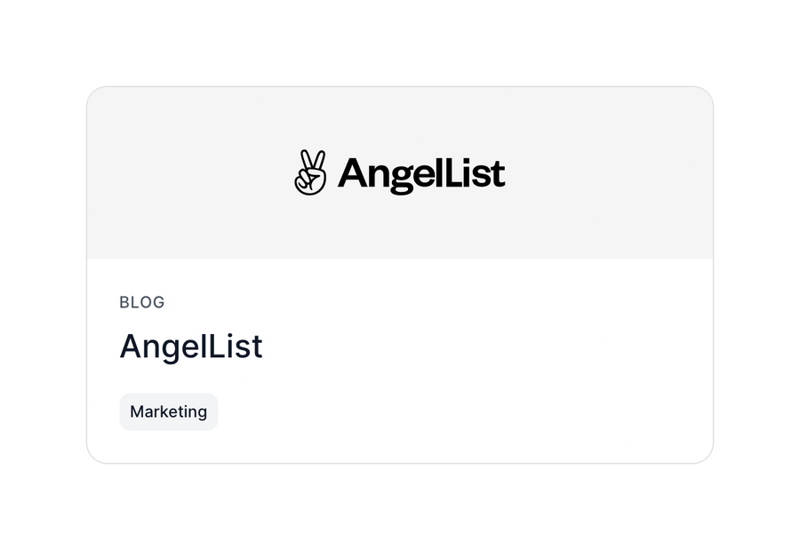Click the bold AngelList wordmark in banner

coord(421,174)
